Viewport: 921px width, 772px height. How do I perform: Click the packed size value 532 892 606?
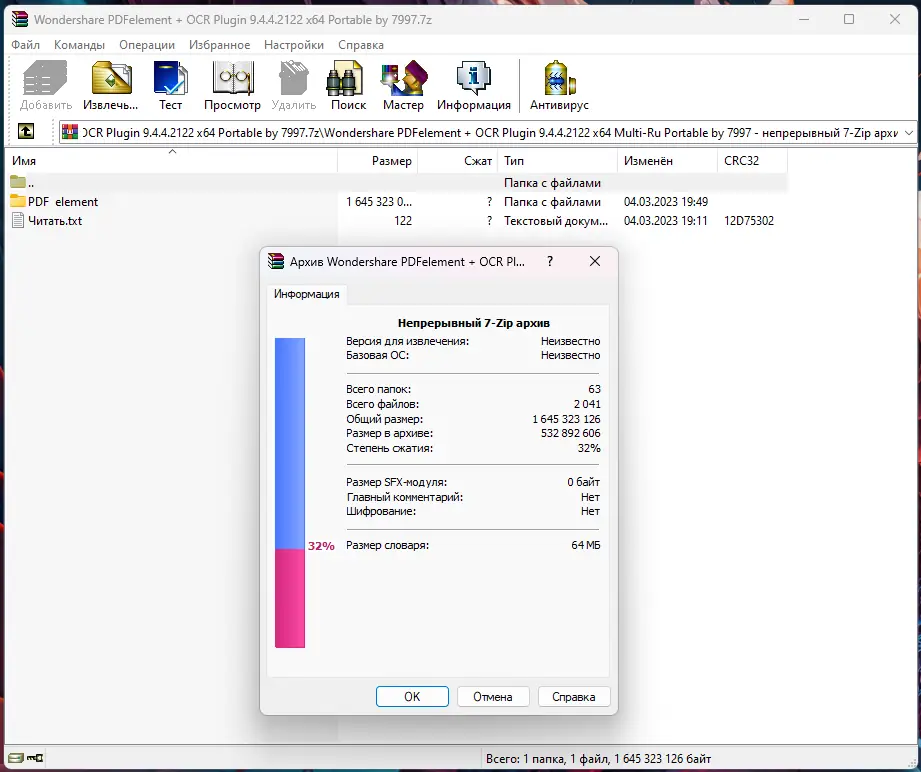pos(570,433)
